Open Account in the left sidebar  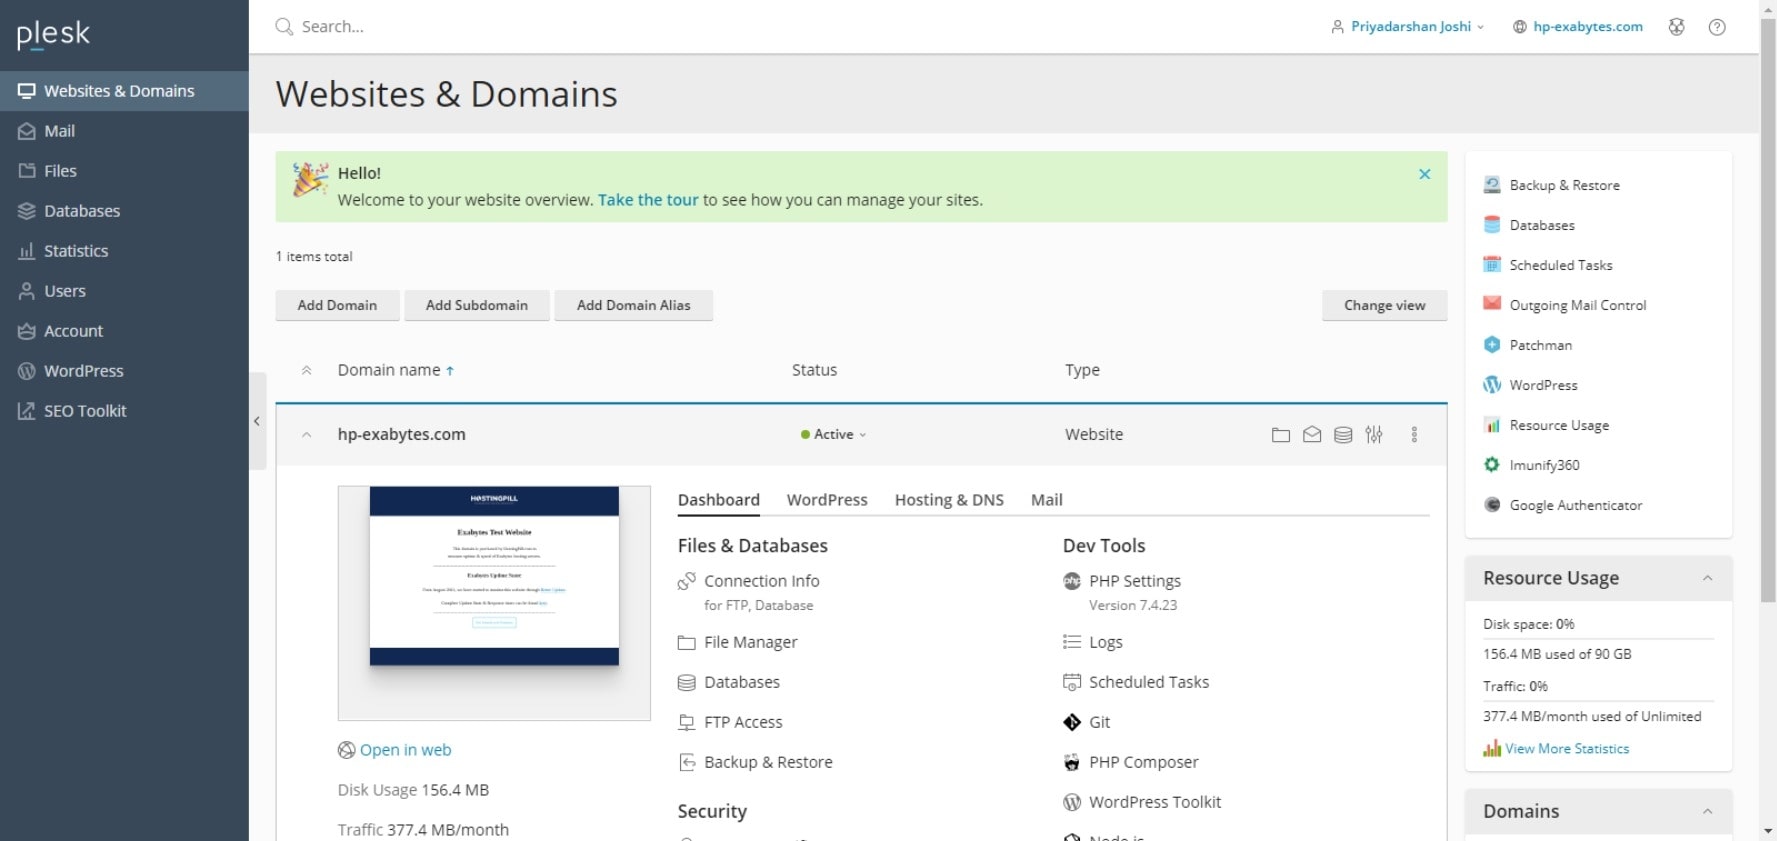(124, 331)
